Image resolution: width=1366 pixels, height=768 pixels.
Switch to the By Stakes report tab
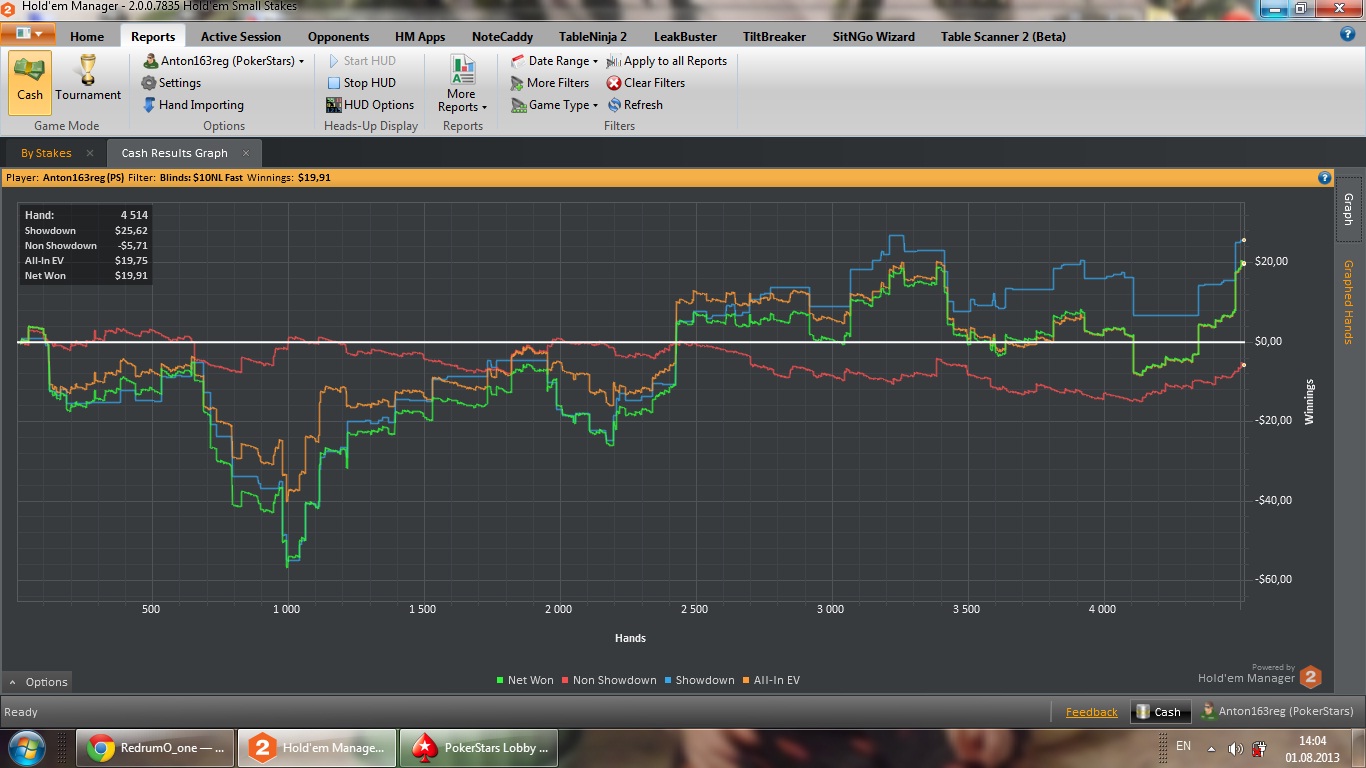pos(46,153)
